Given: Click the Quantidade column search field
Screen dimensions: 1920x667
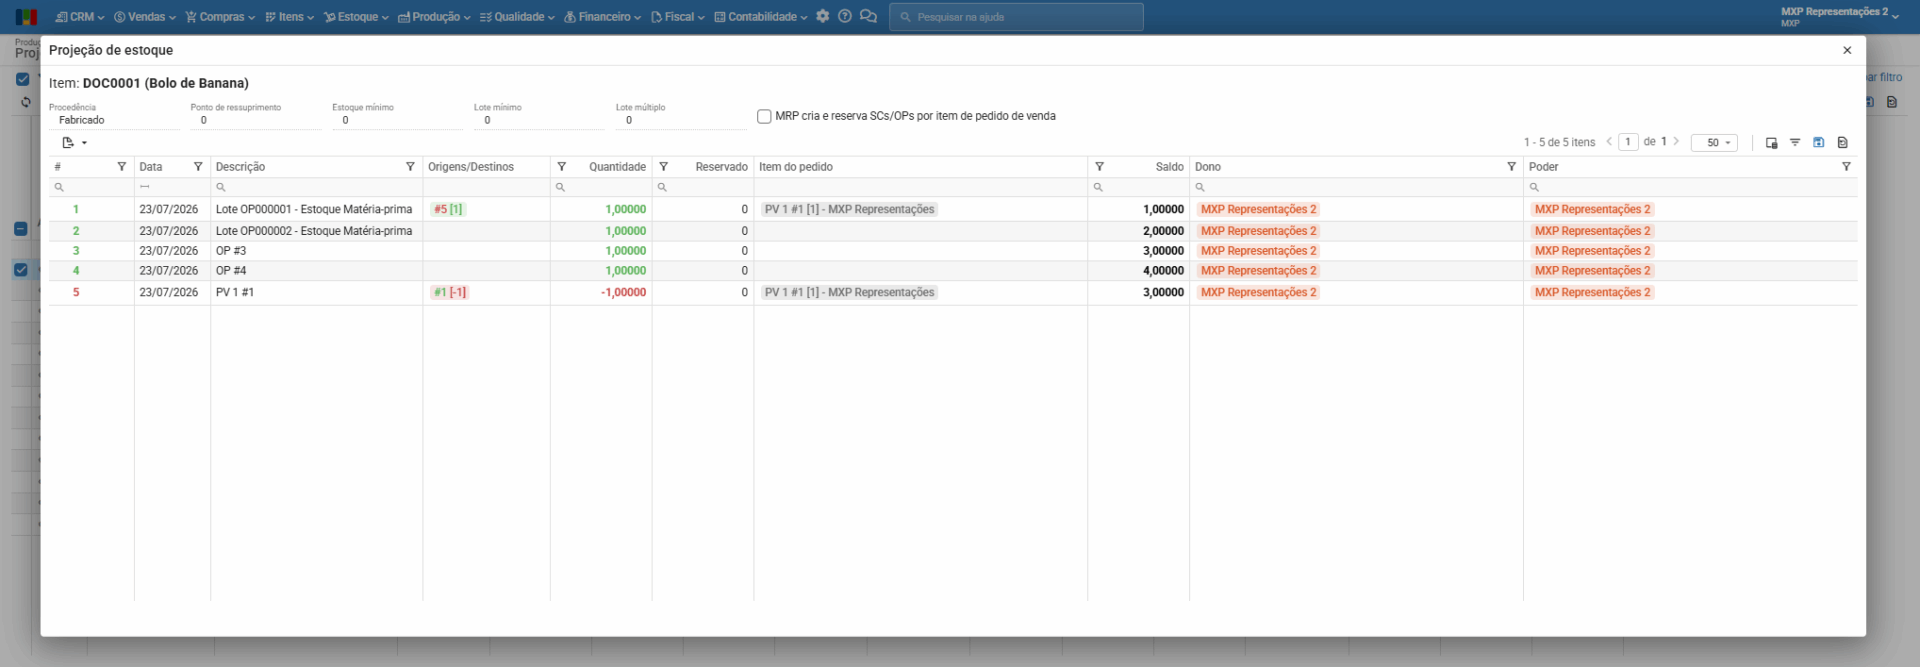Looking at the screenshot, I should (x=601, y=187).
